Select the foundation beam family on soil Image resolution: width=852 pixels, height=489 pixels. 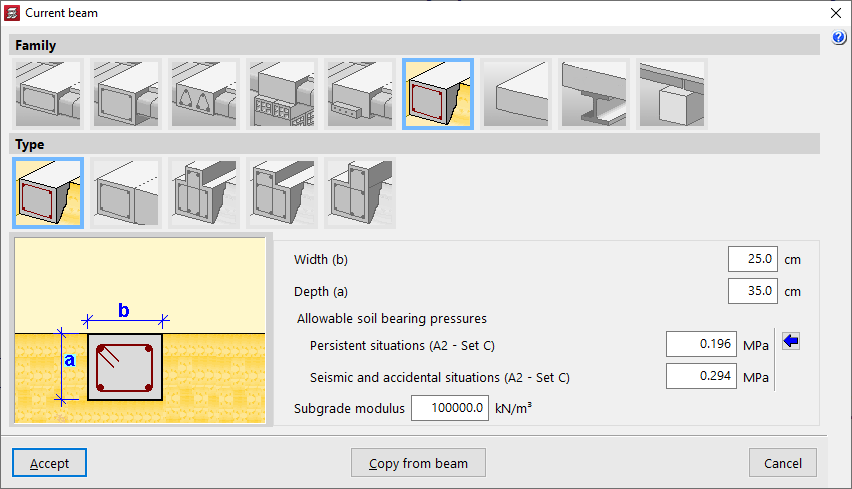tap(438, 94)
